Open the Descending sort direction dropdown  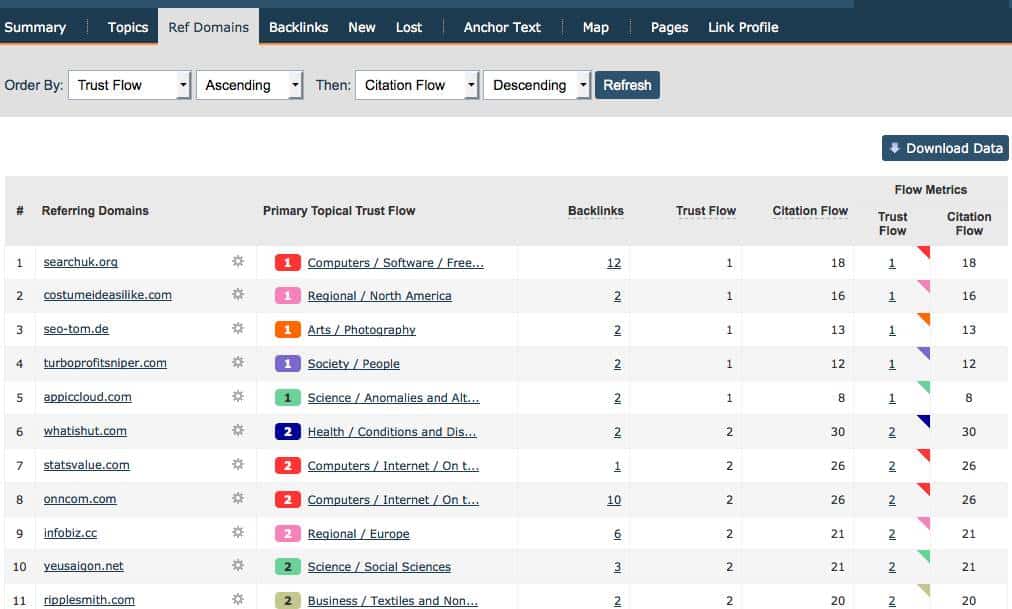[537, 85]
